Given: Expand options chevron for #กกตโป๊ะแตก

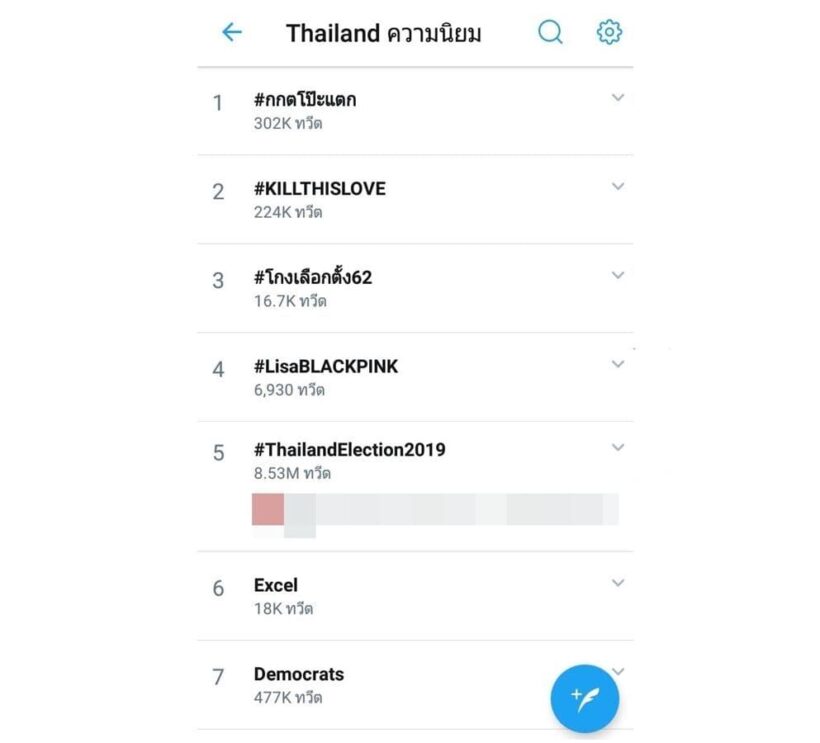Looking at the screenshot, I should [x=618, y=98].
